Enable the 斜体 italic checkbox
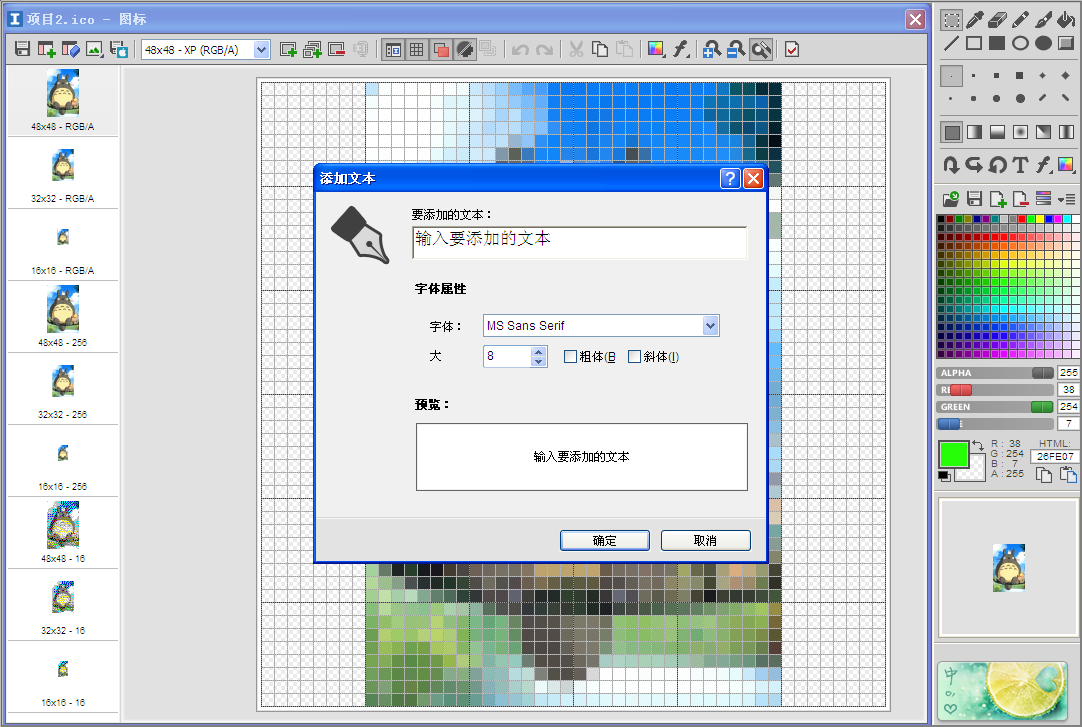1082x727 pixels. pos(636,357)
